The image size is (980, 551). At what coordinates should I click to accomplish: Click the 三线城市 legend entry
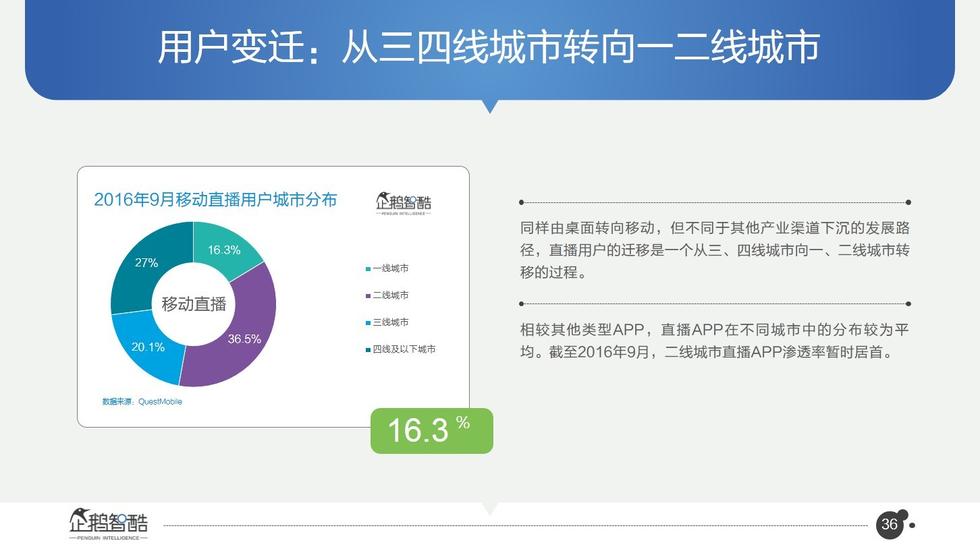(x=387, y=322)
